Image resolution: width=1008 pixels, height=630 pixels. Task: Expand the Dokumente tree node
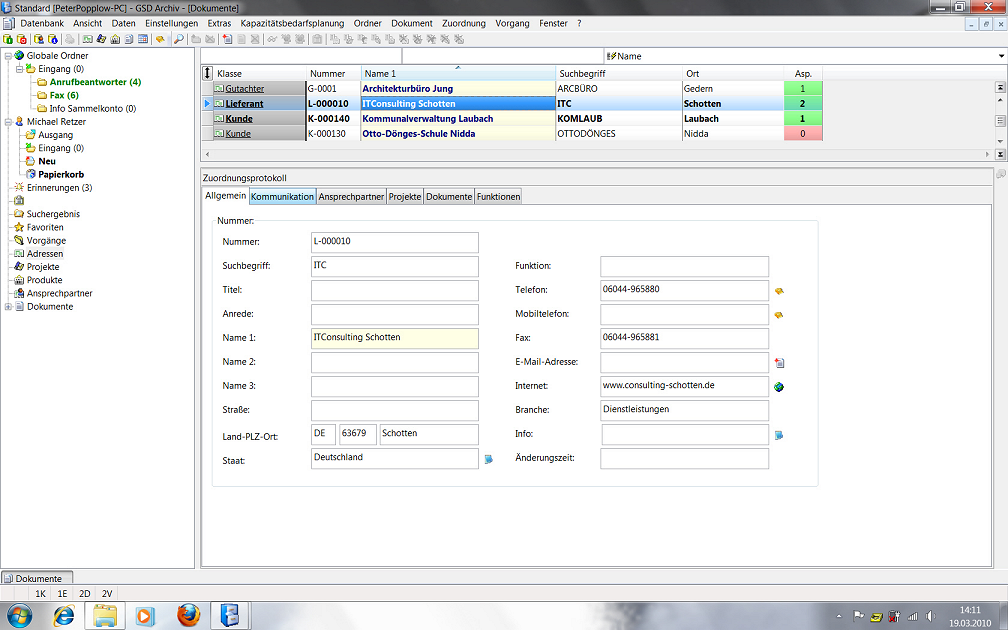(8, 307)
